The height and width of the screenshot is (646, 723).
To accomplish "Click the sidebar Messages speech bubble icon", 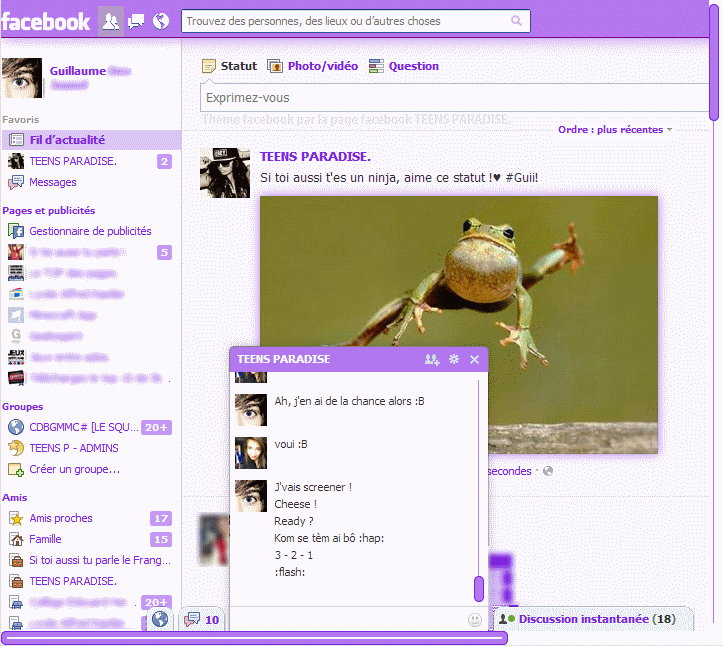I will click(x=16, y=182).
